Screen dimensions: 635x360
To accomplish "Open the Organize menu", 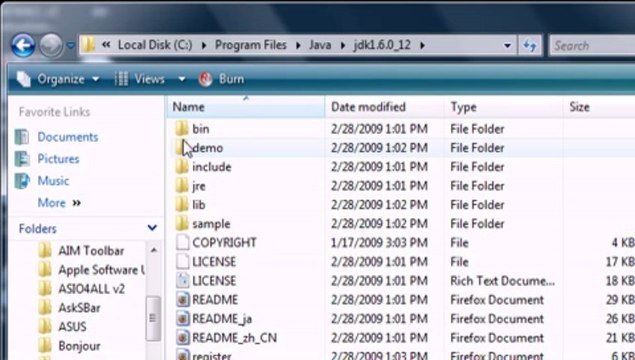I will [x=58, y=79].
